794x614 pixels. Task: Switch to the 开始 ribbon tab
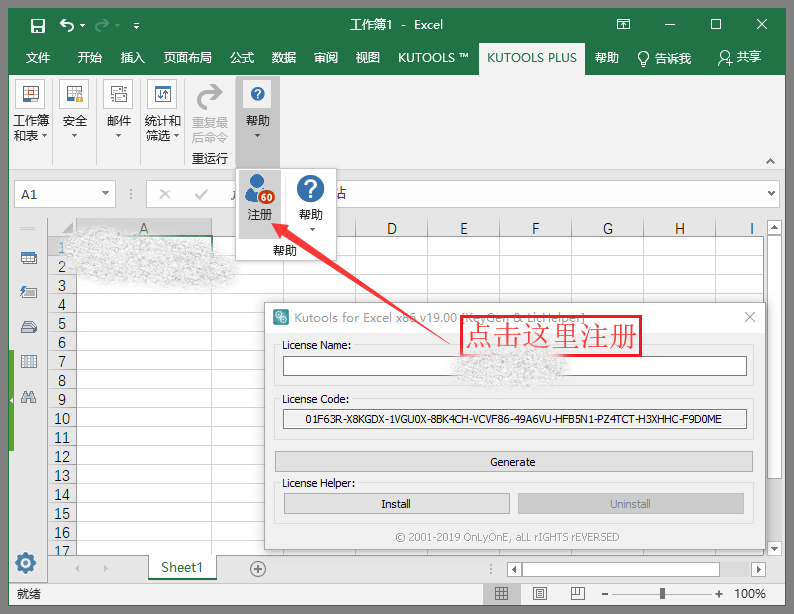[x=90, y=58]
